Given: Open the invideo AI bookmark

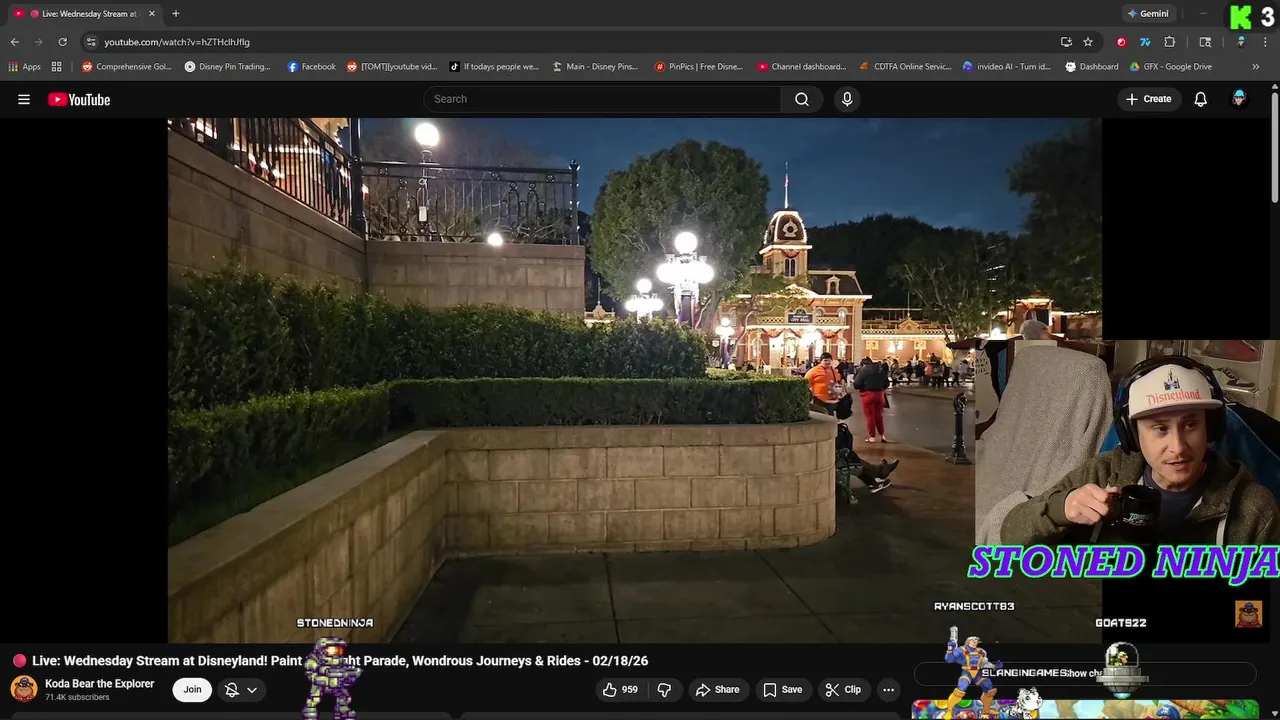Looking at the screenshot, I should coord(1007,67).
